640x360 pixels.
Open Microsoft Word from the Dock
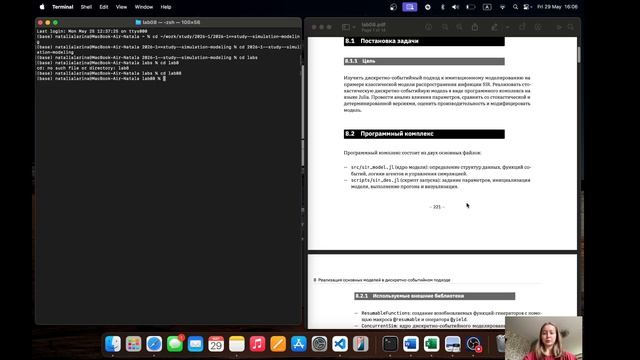[411, 344]
